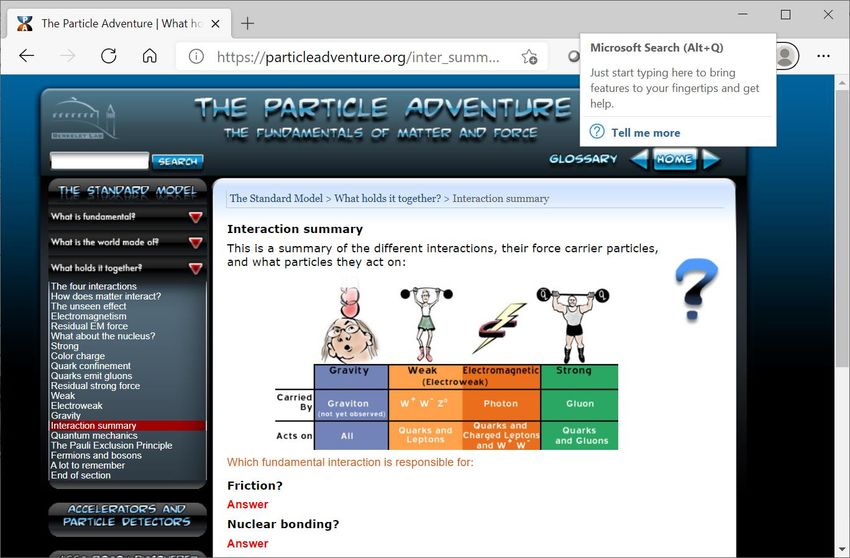The image size is (850, 558).
Task: Open the user profile icon
Action: point(784,56)
